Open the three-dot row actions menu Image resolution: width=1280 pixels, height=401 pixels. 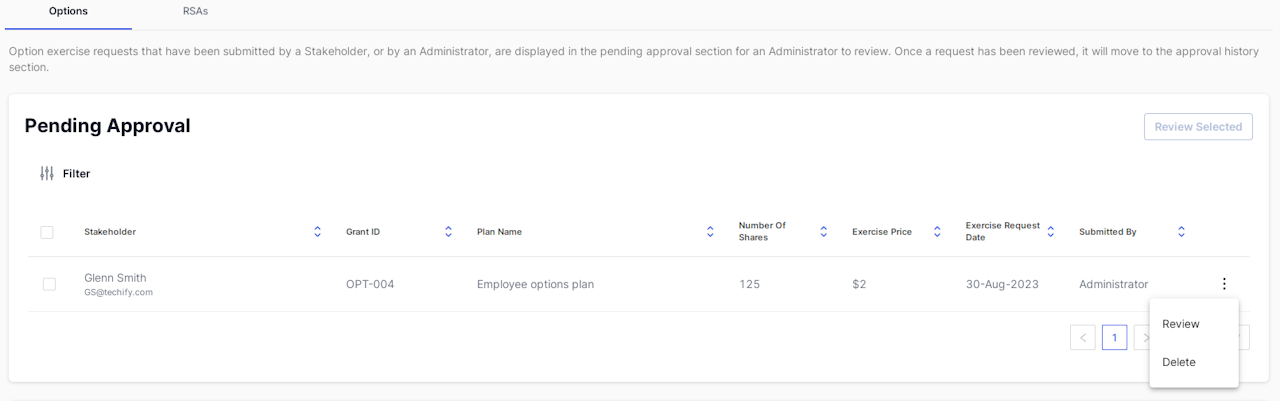[x=1224, y=284]
